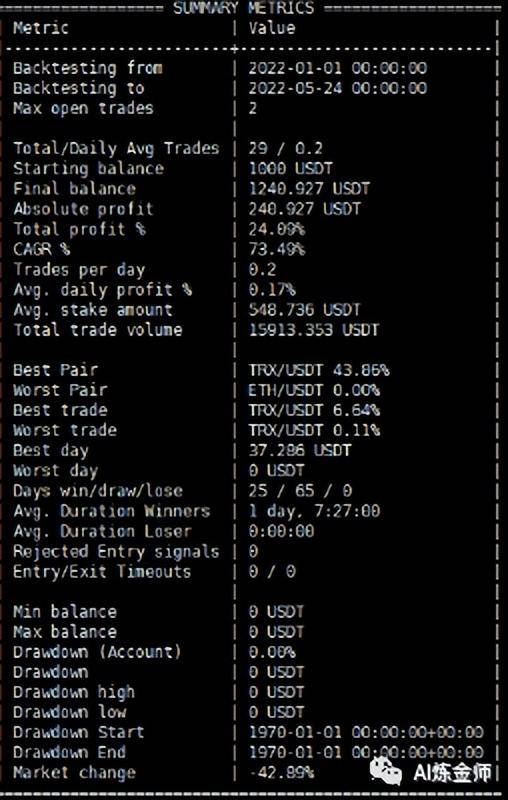
Task: Select the Avg. Duration Winners value
Action: (314, 511)
